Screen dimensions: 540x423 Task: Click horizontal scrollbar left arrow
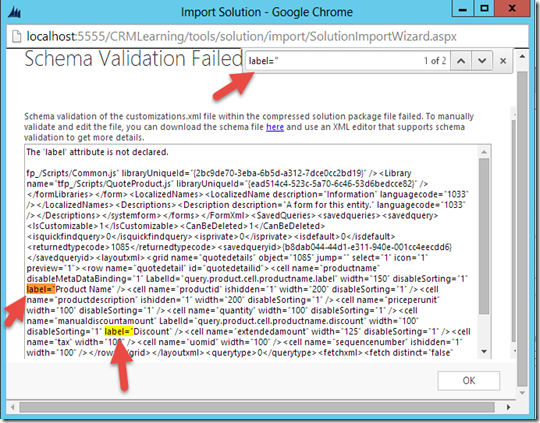(x=13, y=407)
